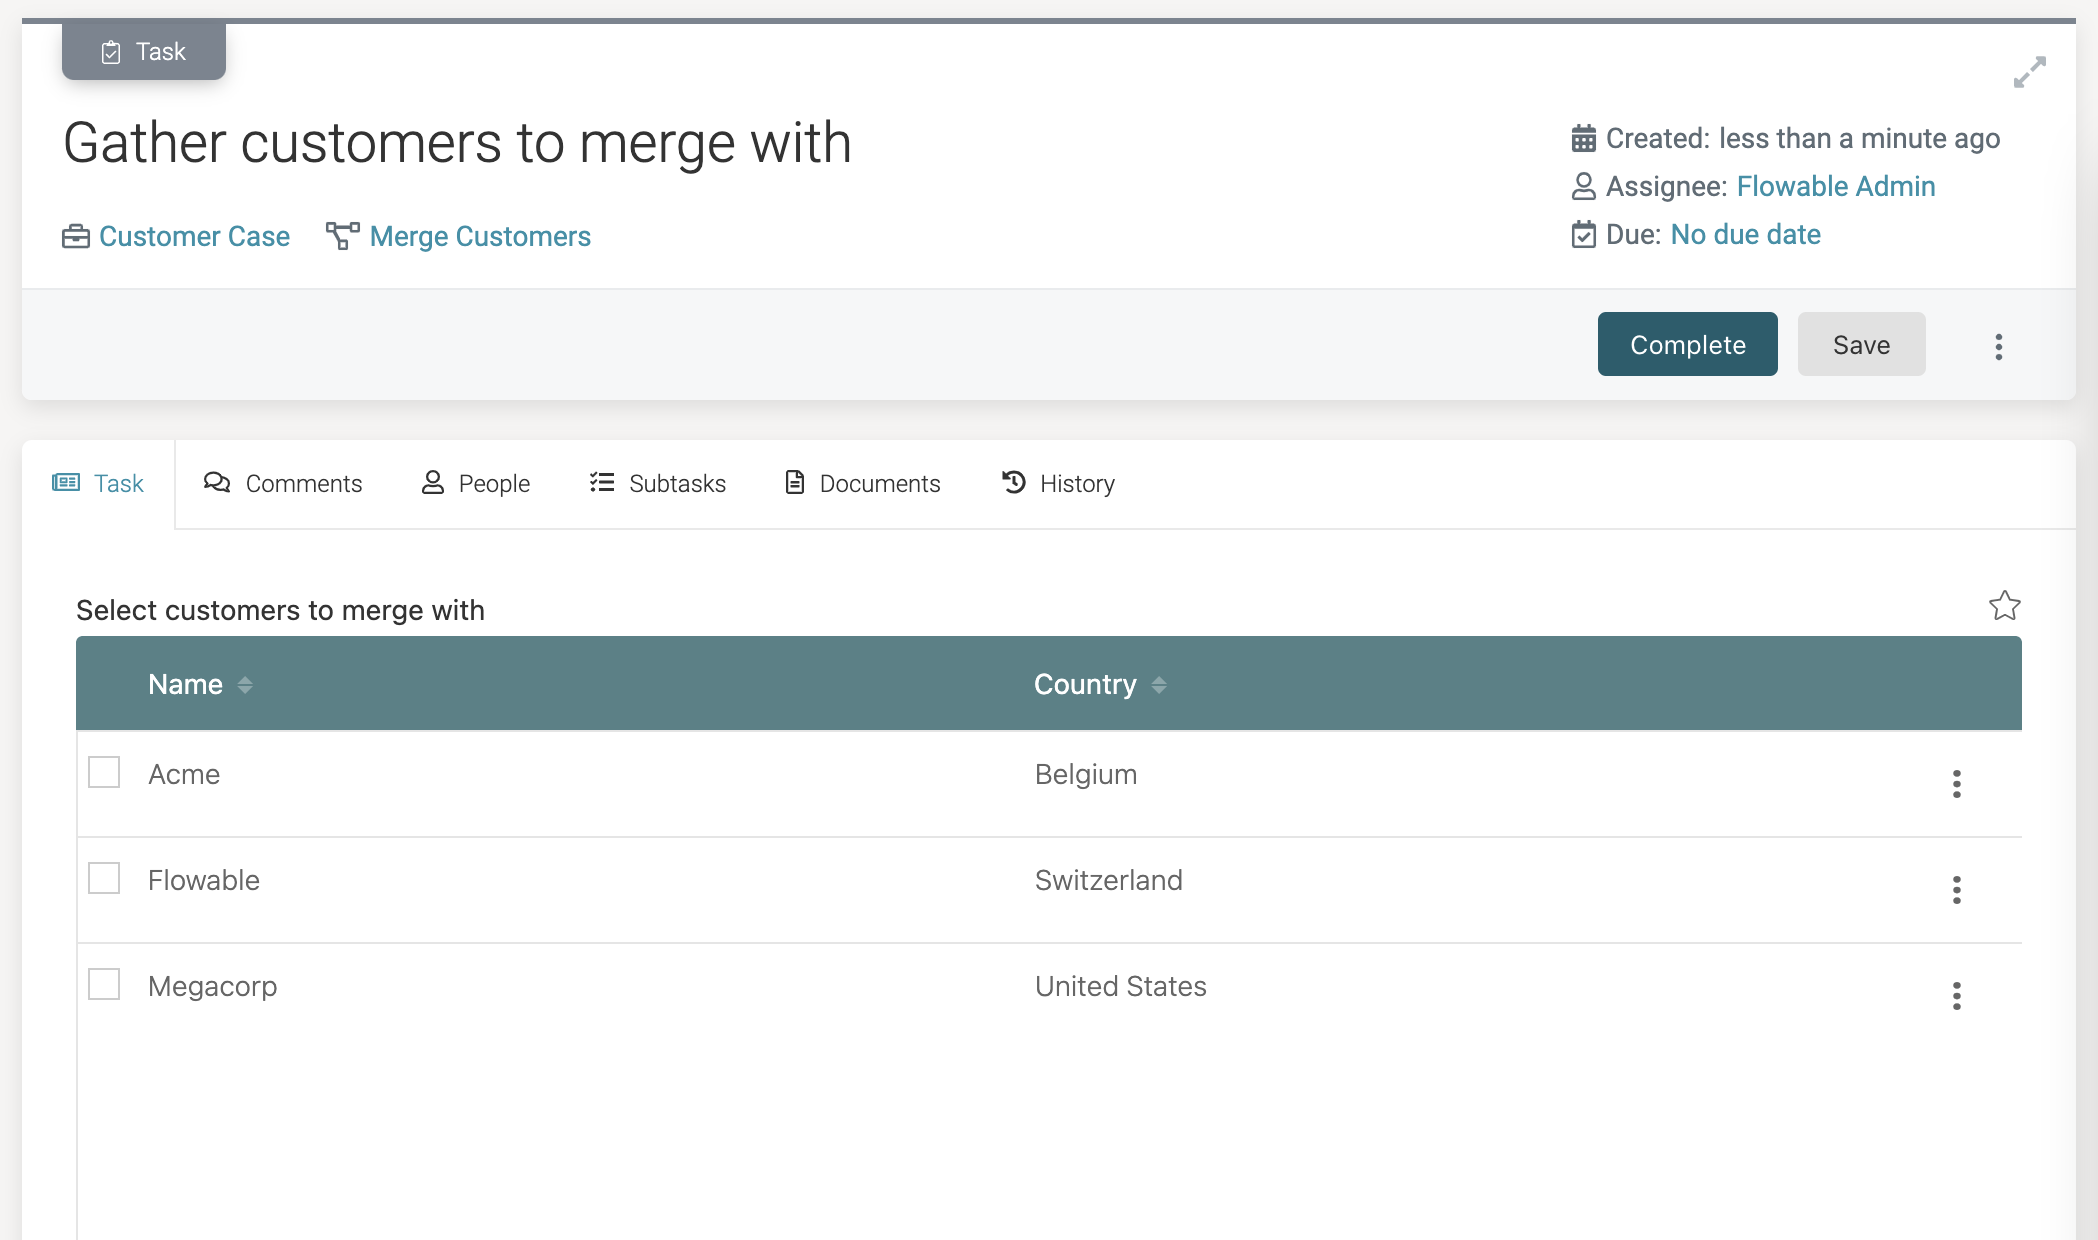Switch to the Comments tab
The height and width of the screenshot is (1240, 2098).
pyautogui.click(x=283, y=484)
